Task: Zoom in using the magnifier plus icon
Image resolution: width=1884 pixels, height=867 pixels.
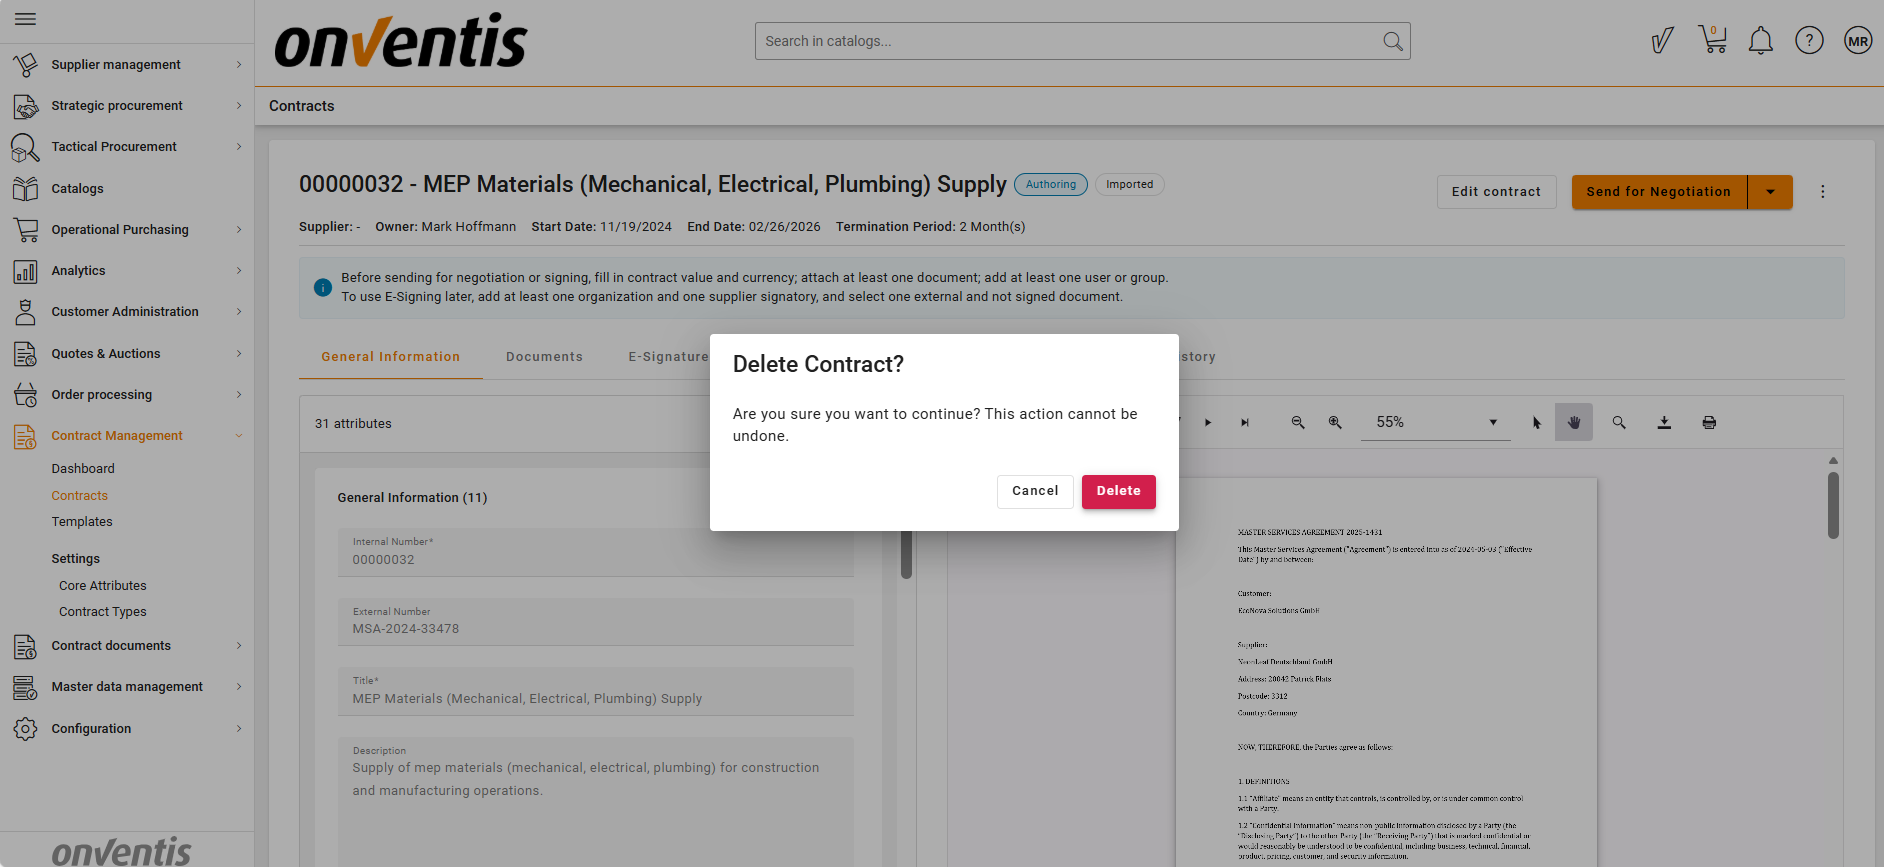Action: pos(1335,423)
